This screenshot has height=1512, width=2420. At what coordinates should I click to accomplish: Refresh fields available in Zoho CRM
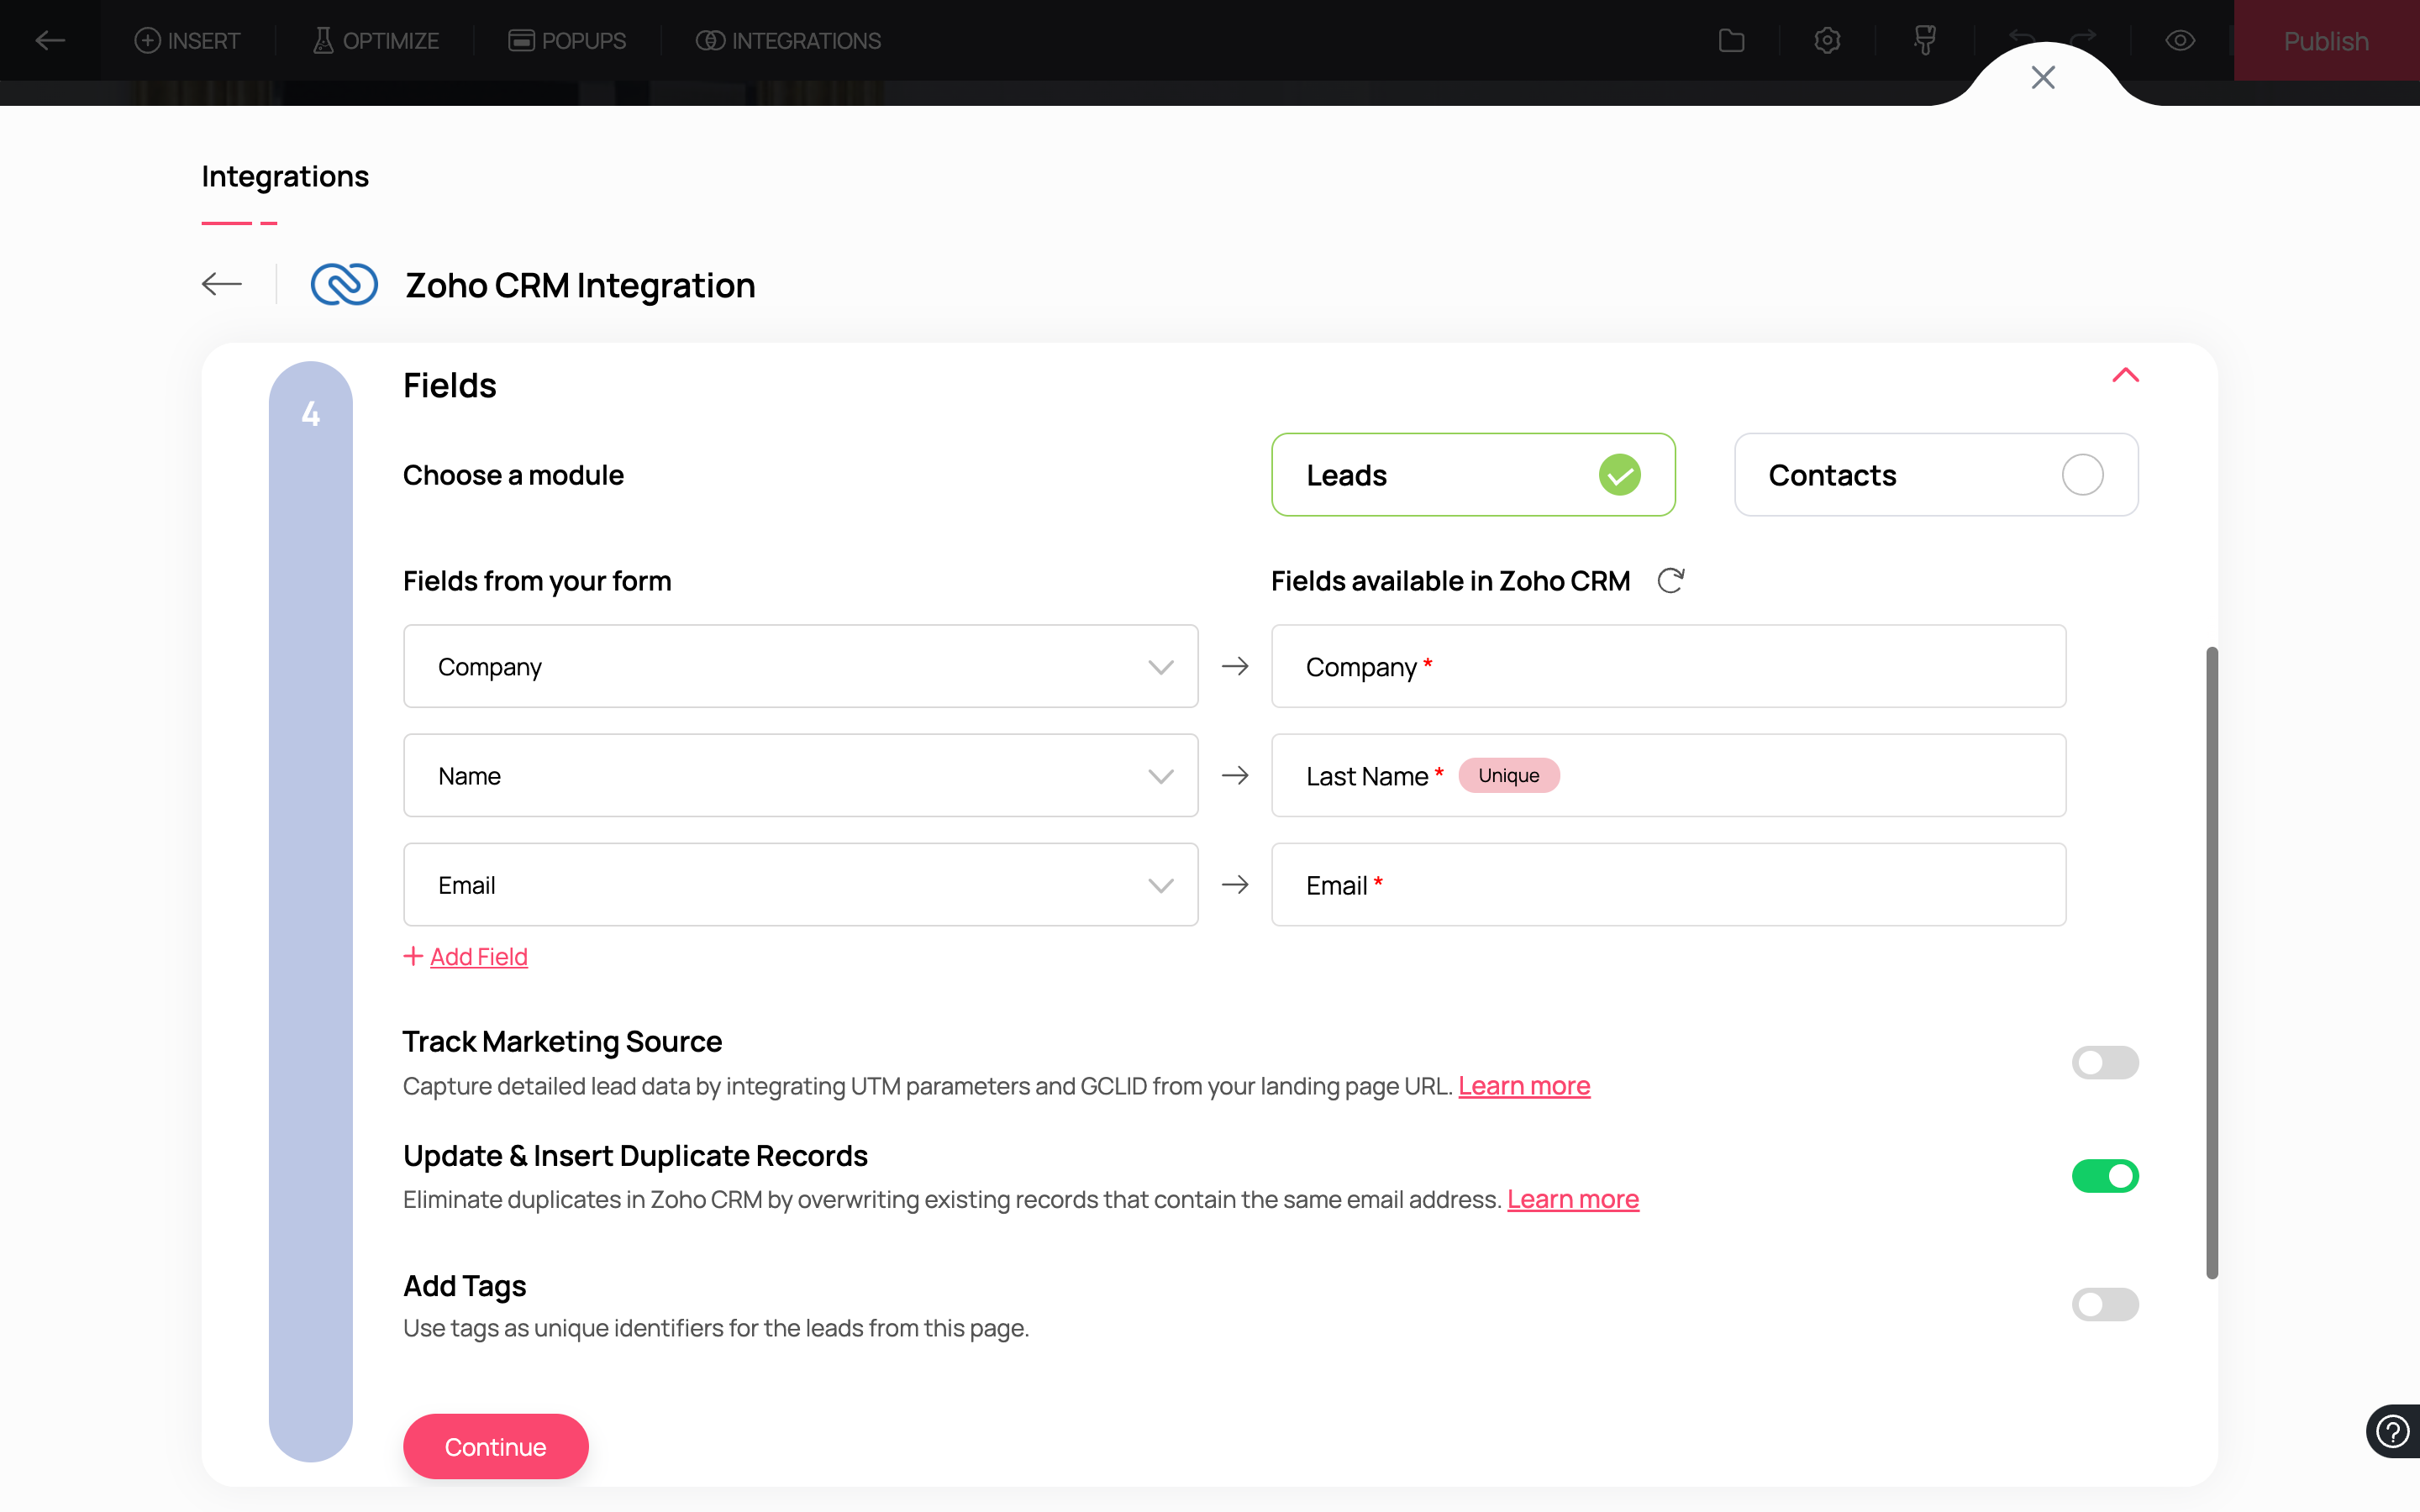1671,581
